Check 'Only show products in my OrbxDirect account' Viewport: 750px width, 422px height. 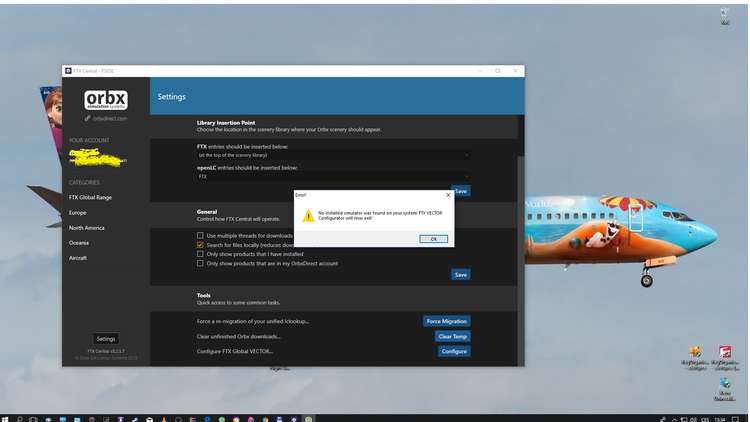click(x=200, y=263)
